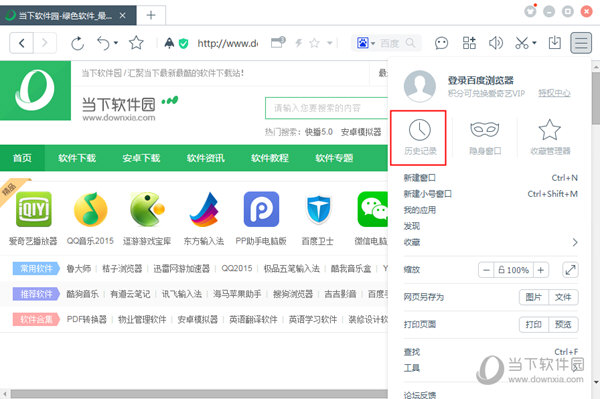Open the green security shield icon
This screenshot has width=600, height=399.
pyautogui.click(x=183, y=44)
